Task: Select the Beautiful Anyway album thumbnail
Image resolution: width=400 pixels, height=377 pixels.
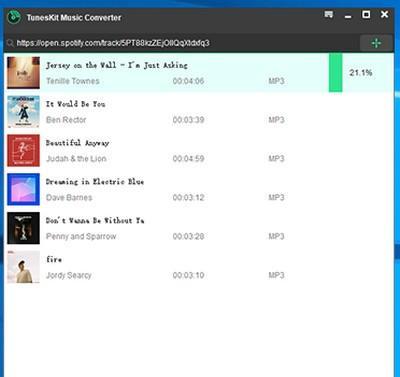Action: 23,150
